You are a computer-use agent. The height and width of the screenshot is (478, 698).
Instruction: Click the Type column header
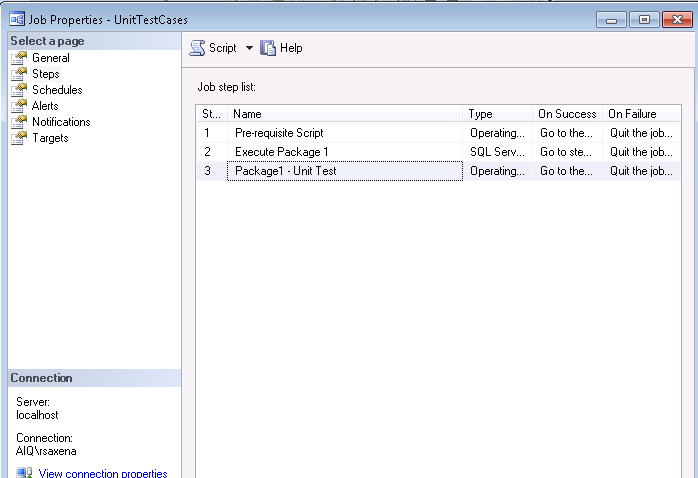(498, 114)
